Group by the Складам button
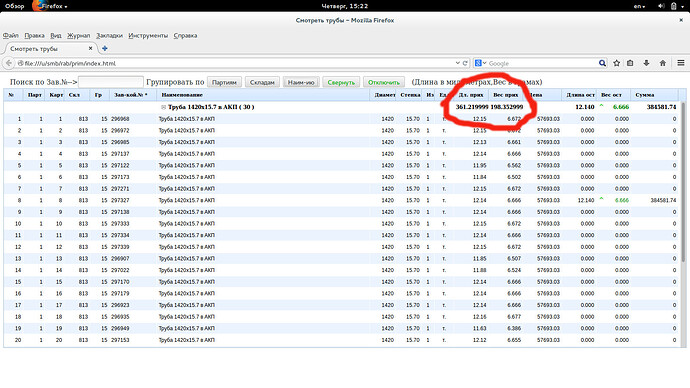 [262, 82]
